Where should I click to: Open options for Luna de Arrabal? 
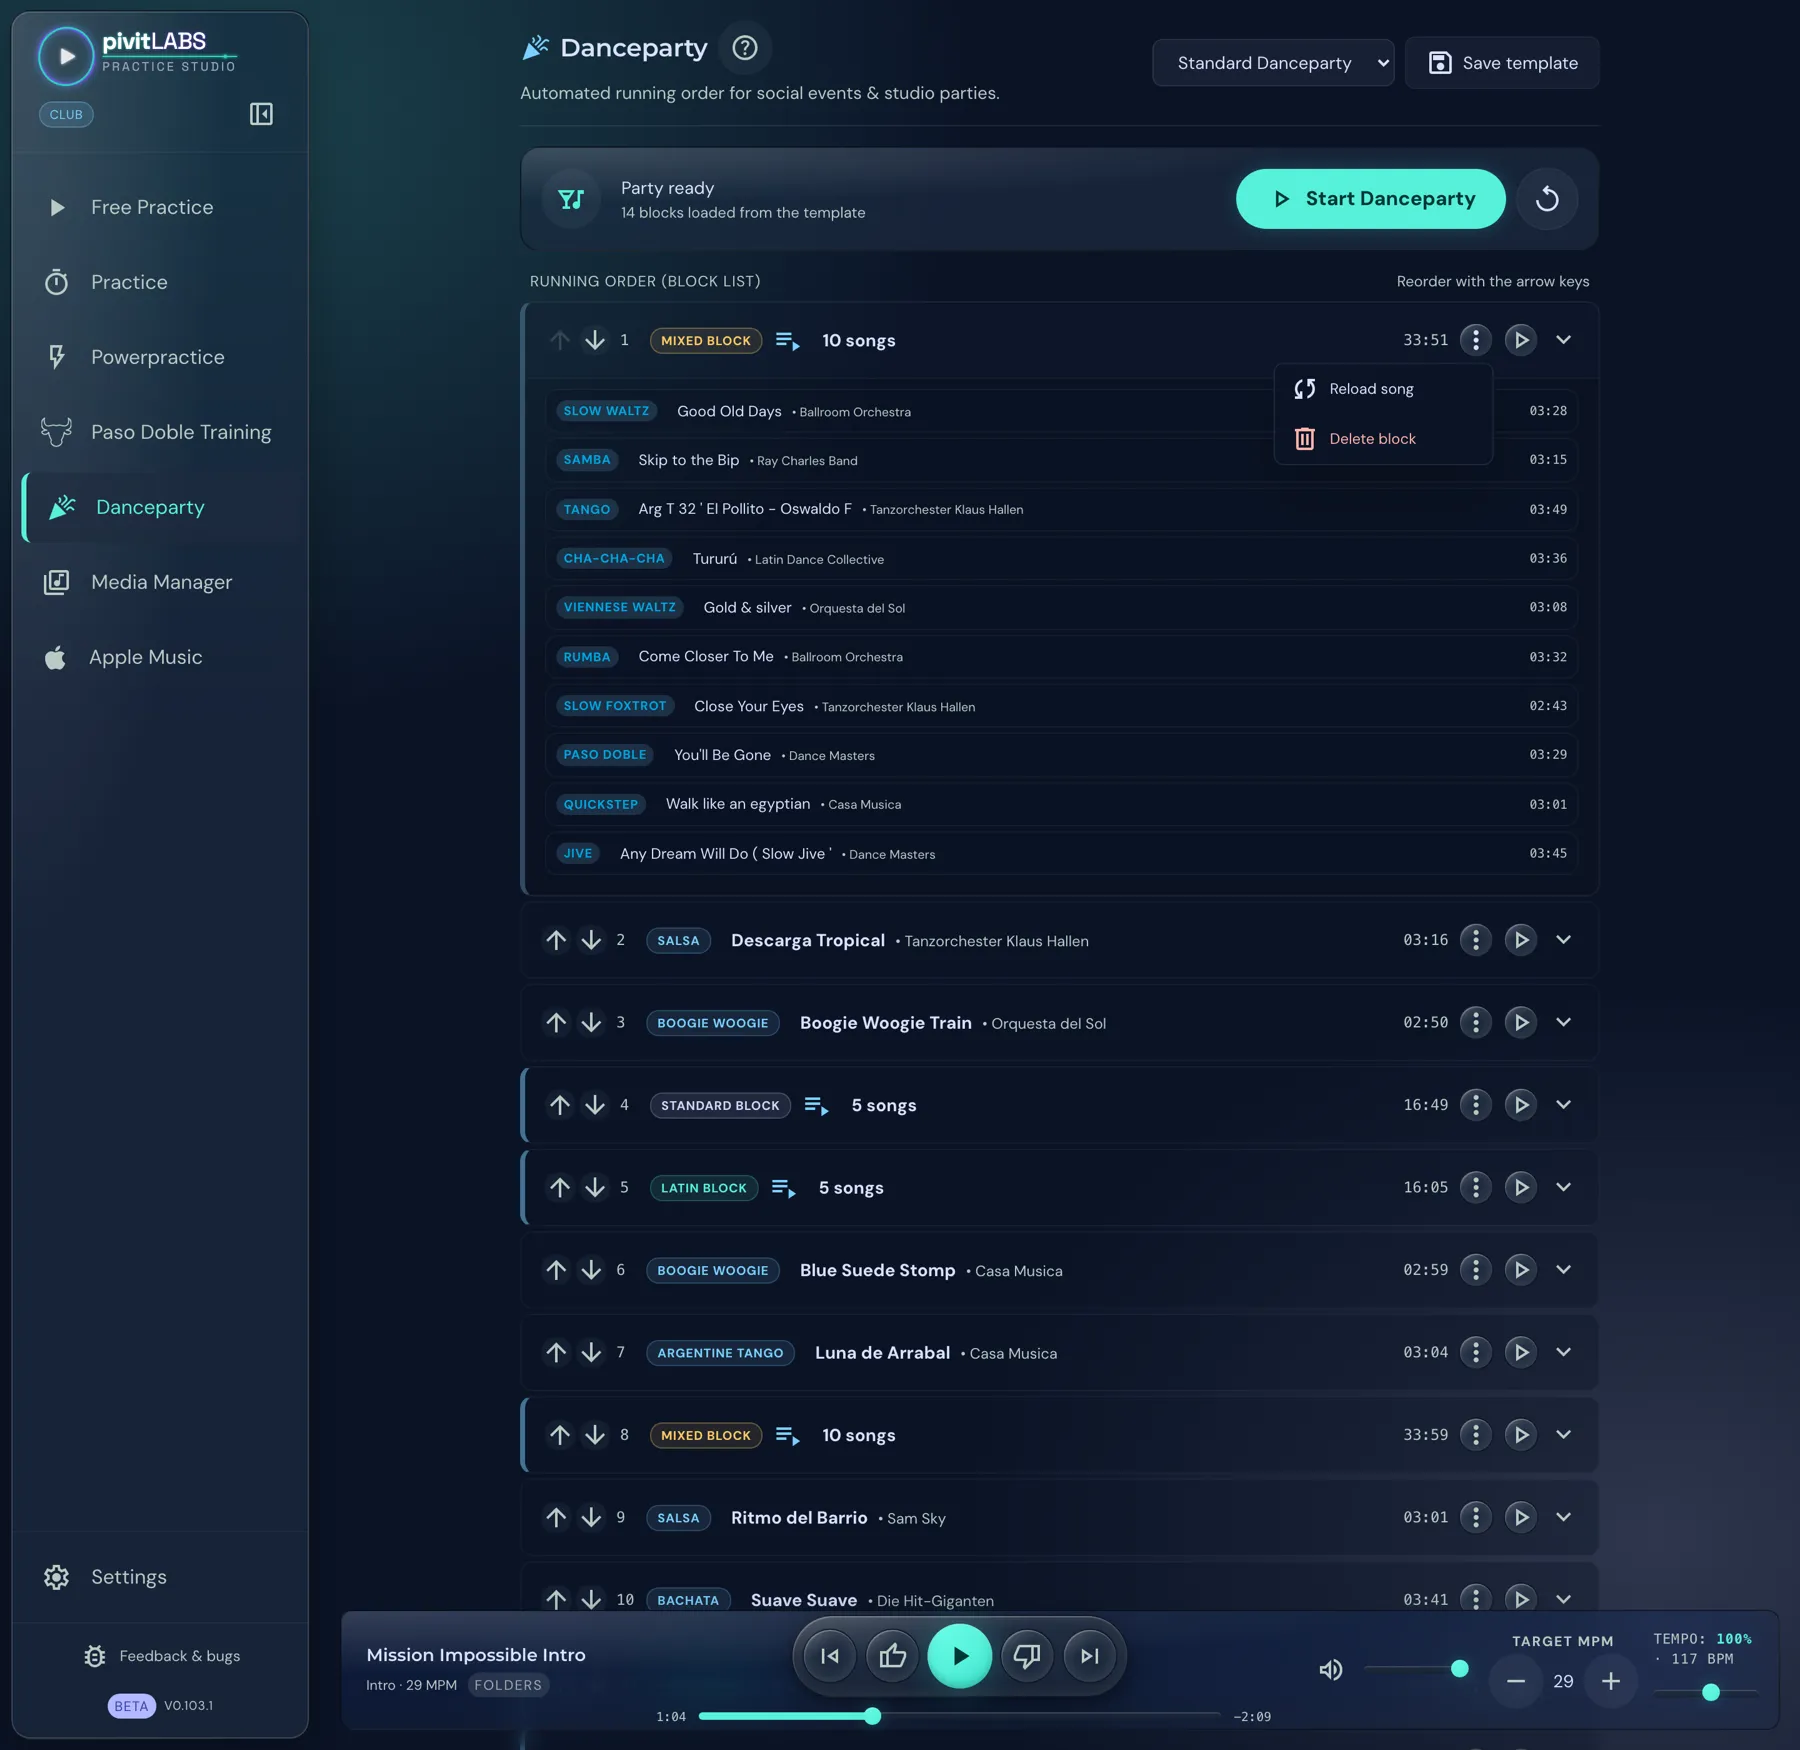(1475, 1352)
